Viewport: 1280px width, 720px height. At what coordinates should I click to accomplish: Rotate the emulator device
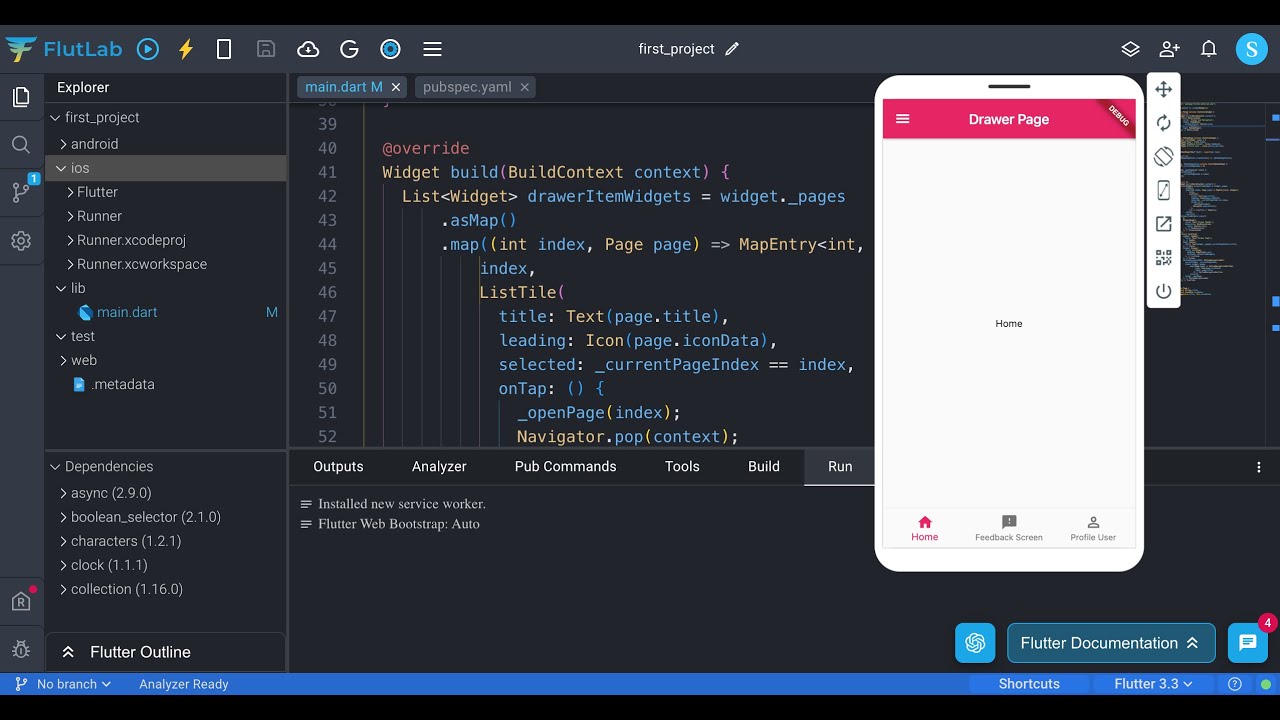coord(1163,157)
